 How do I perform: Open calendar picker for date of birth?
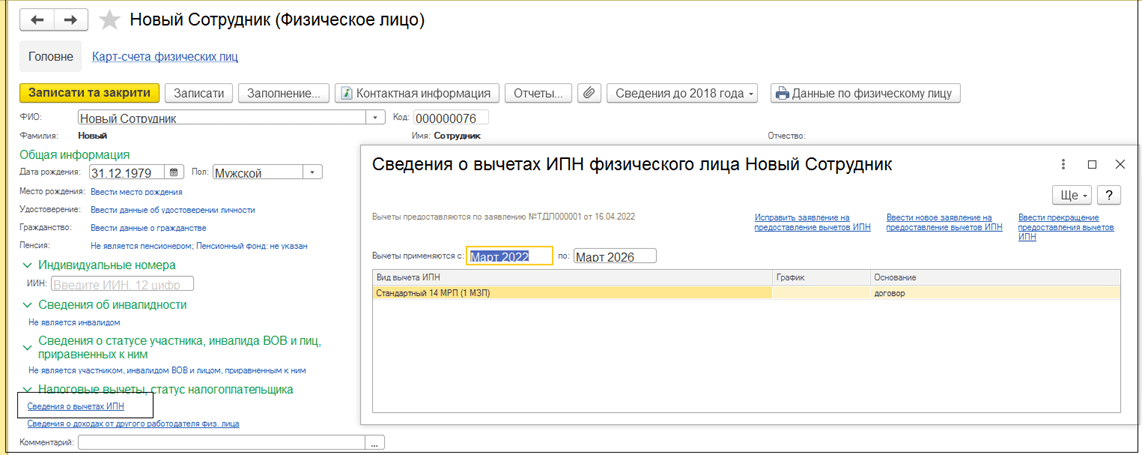175,172
